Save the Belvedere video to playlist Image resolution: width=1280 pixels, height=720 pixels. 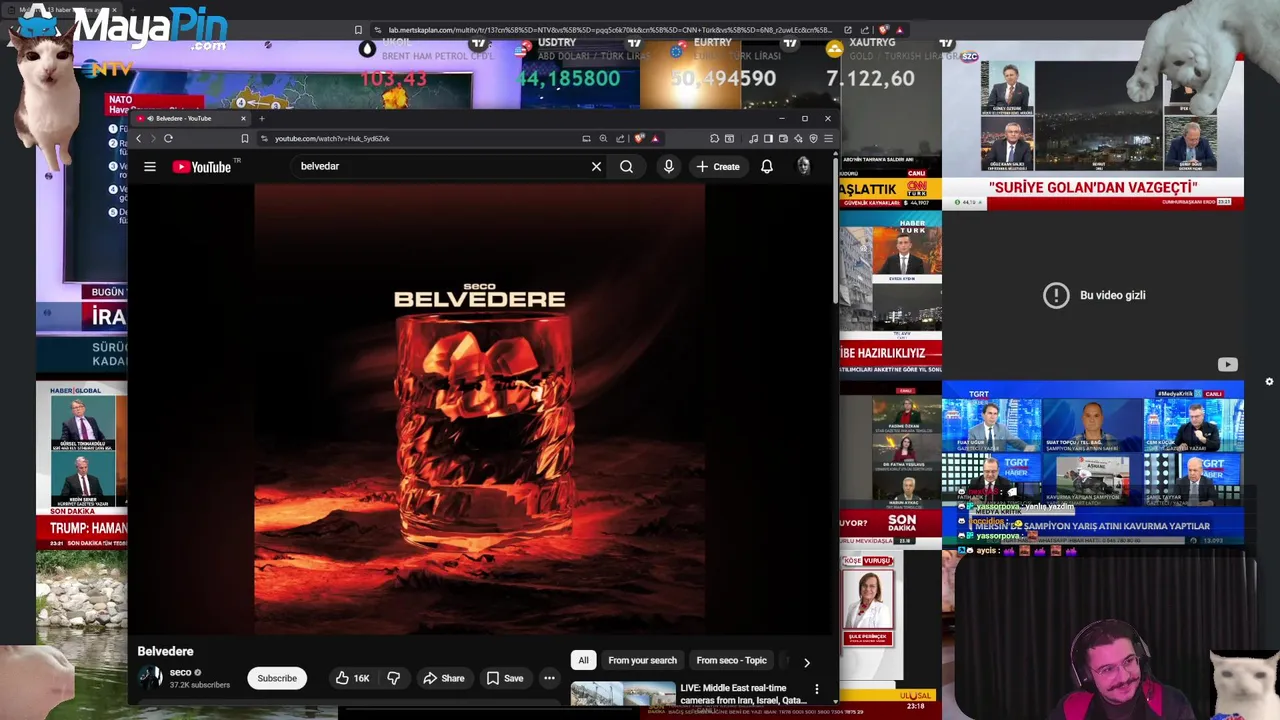pyautogui.click(x=505, y=678)
